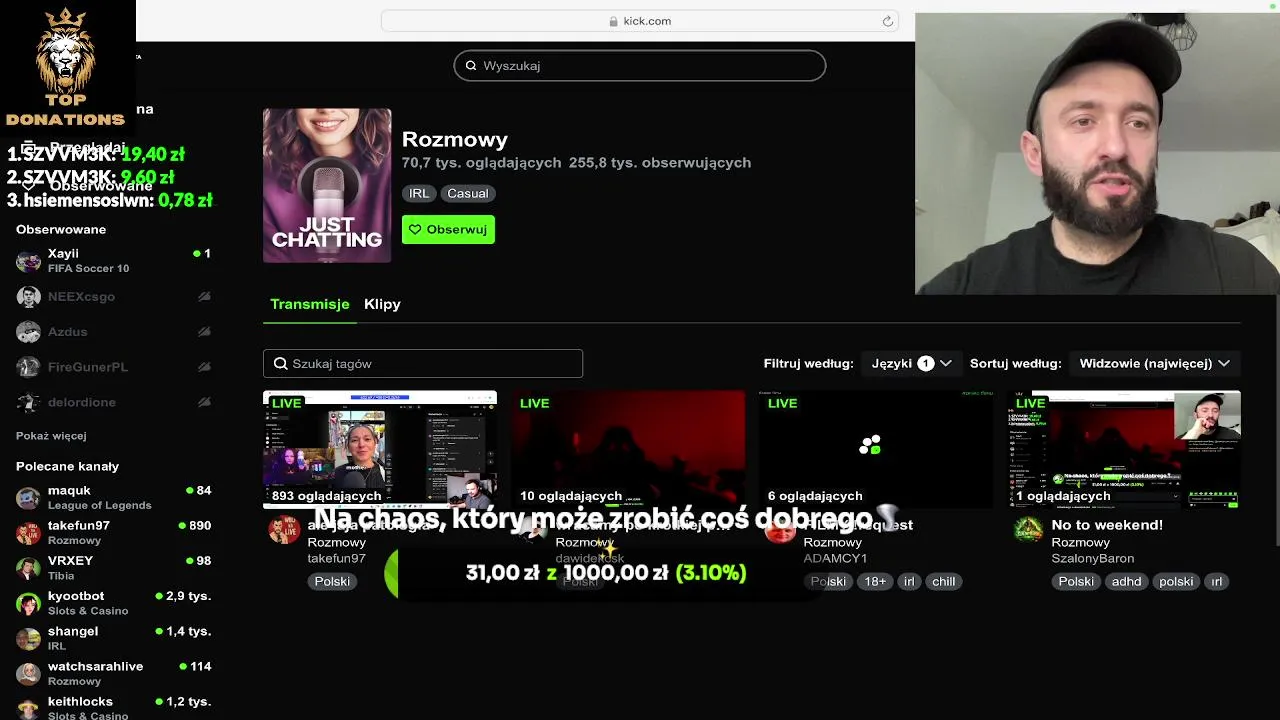Click the offline status icon beside Azdus
Image resolution: width=1280 pixels, height=720 pixels.
204,332
